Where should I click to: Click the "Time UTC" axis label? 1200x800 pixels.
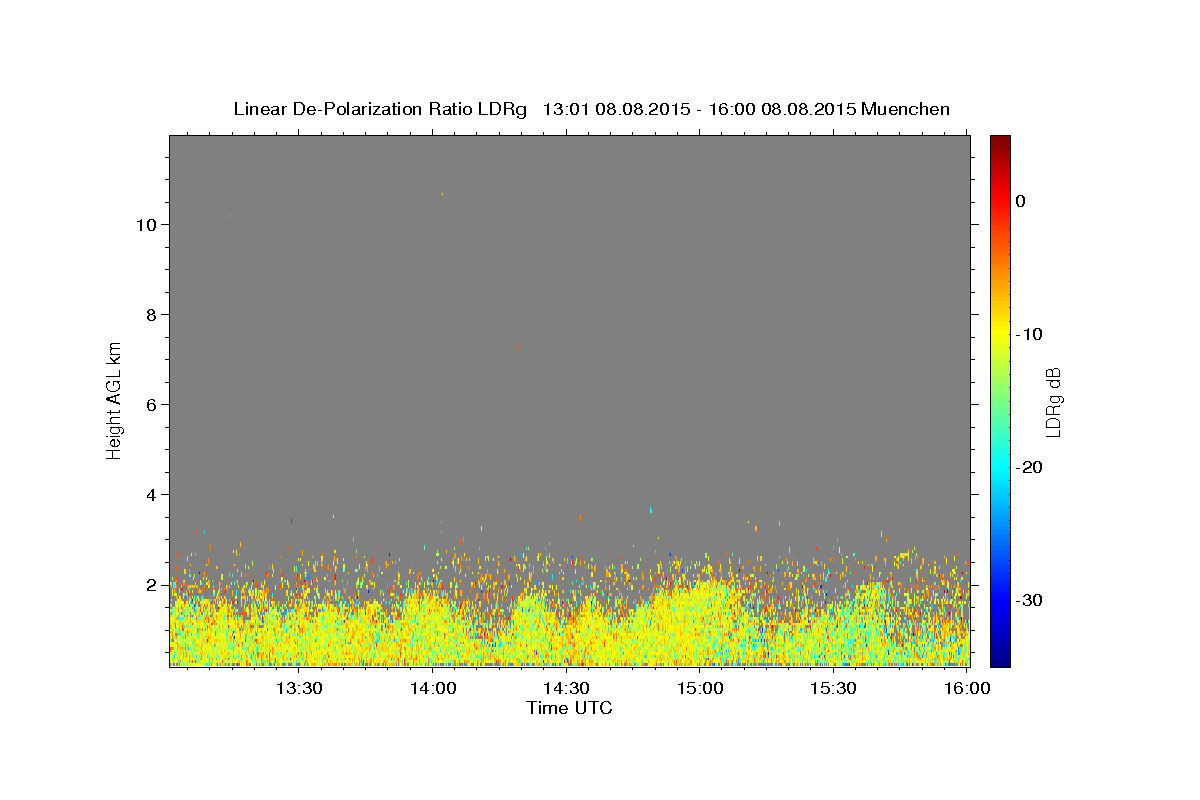569,708
